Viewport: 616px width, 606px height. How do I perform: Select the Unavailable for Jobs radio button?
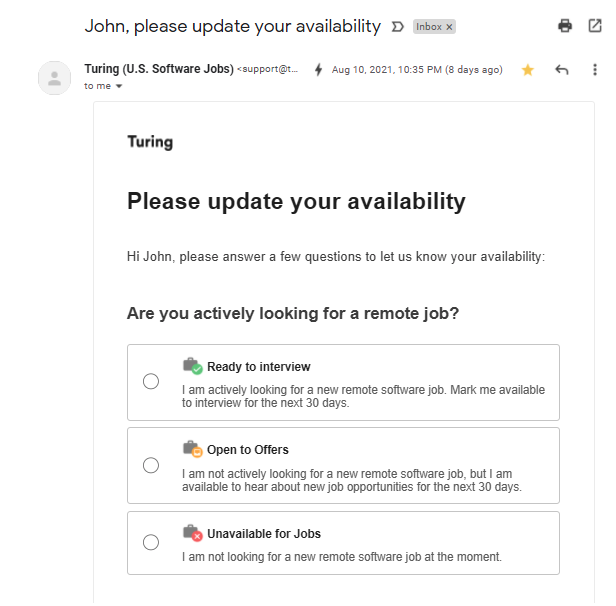pyautogui.click(x=151, y=542)
